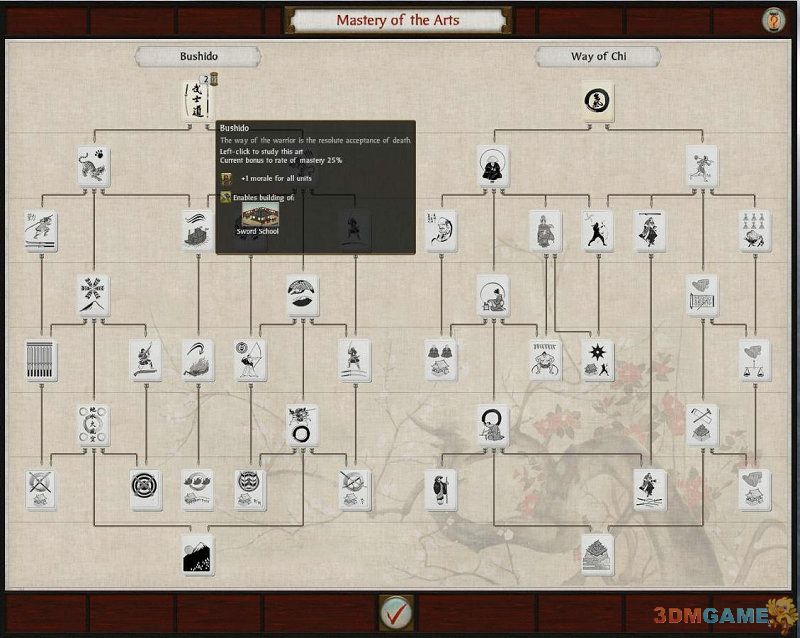Pick the radiating banners over mountain art
This screenshot has width=800, height=638.
coord(94,295)
